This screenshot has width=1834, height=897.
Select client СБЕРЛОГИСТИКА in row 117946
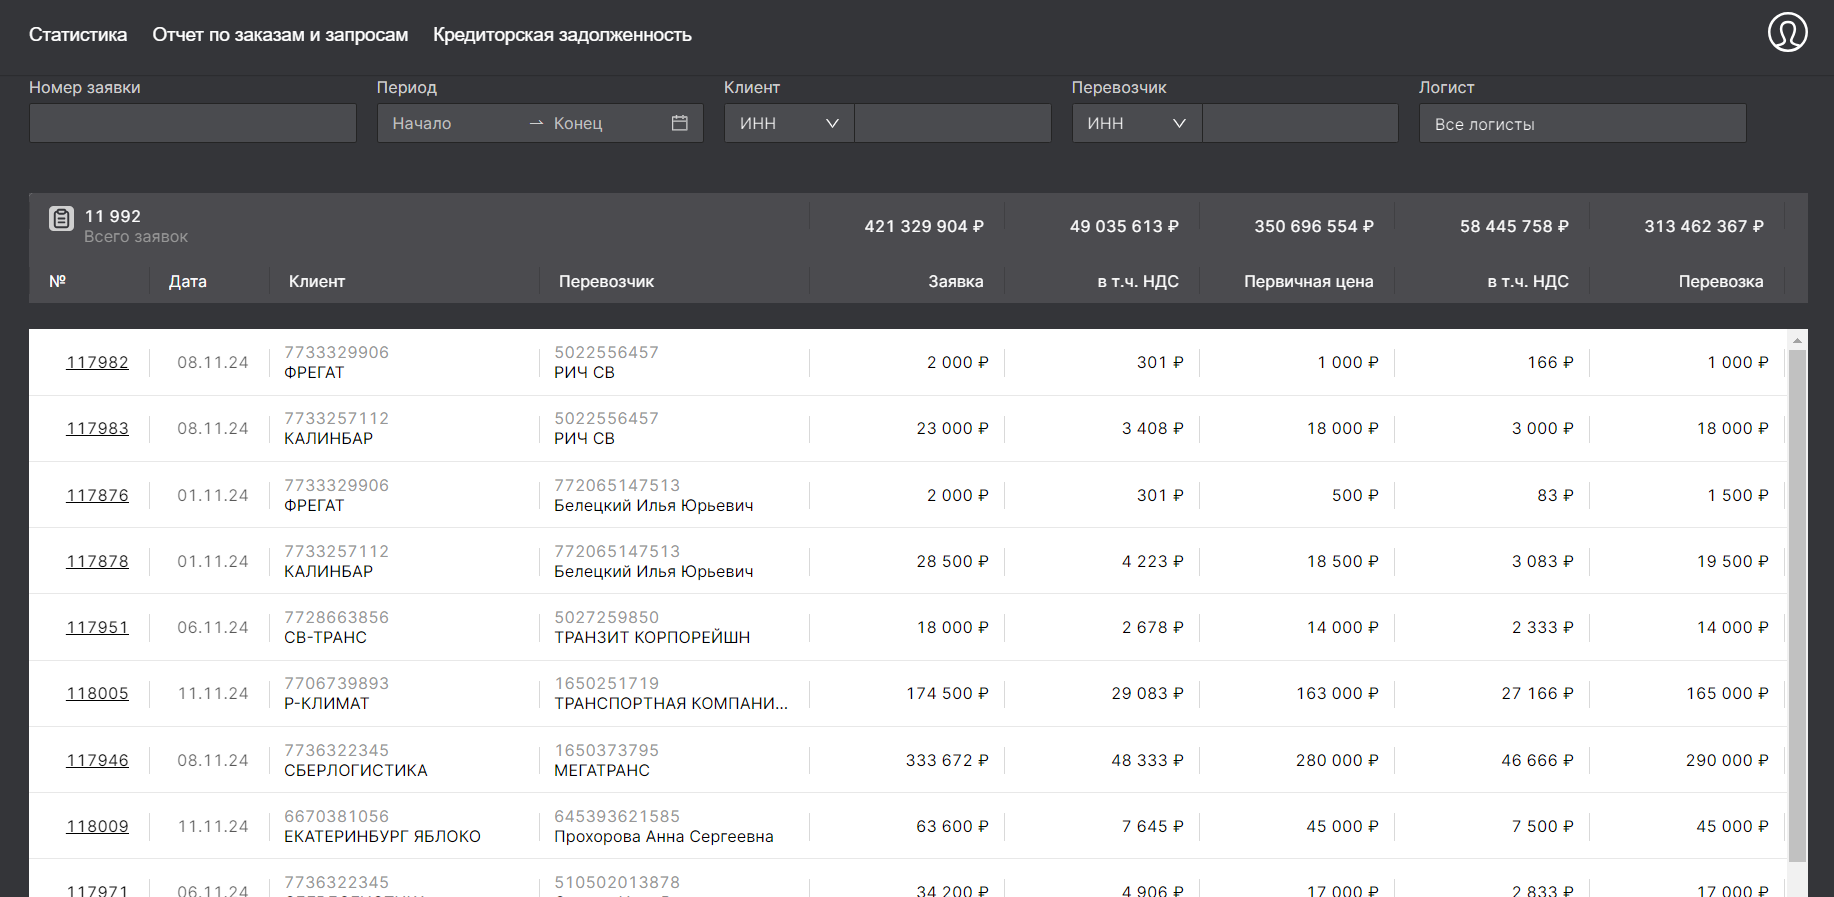(356, 770)
